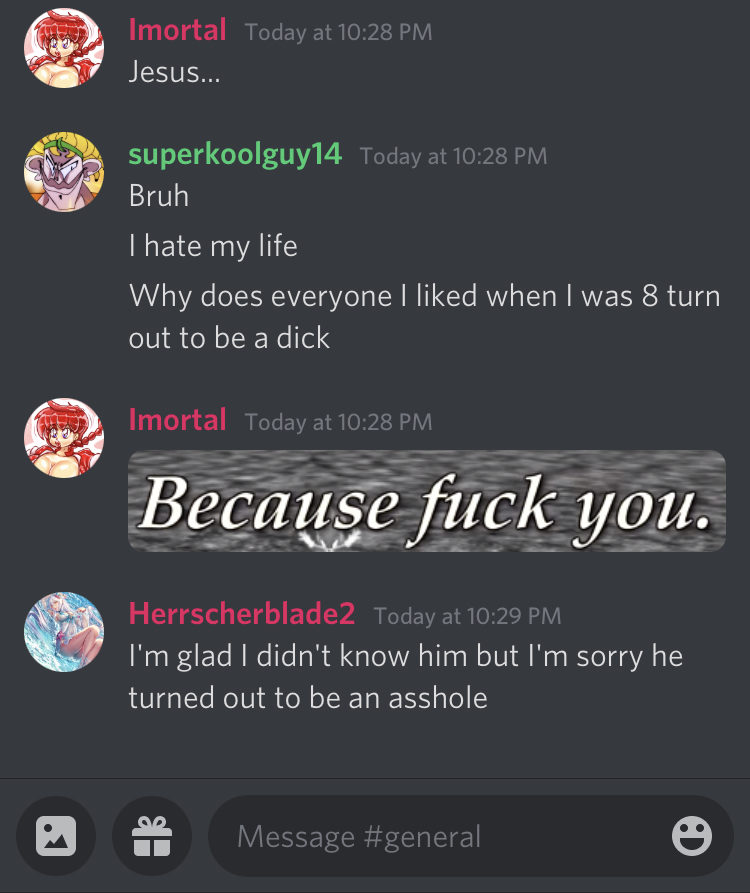The height and width of the screenshot is (893, 750).
Task: Select Herrscherblade2's "I'm glad I didn't know him" message
Action: (x=406, y=677)
